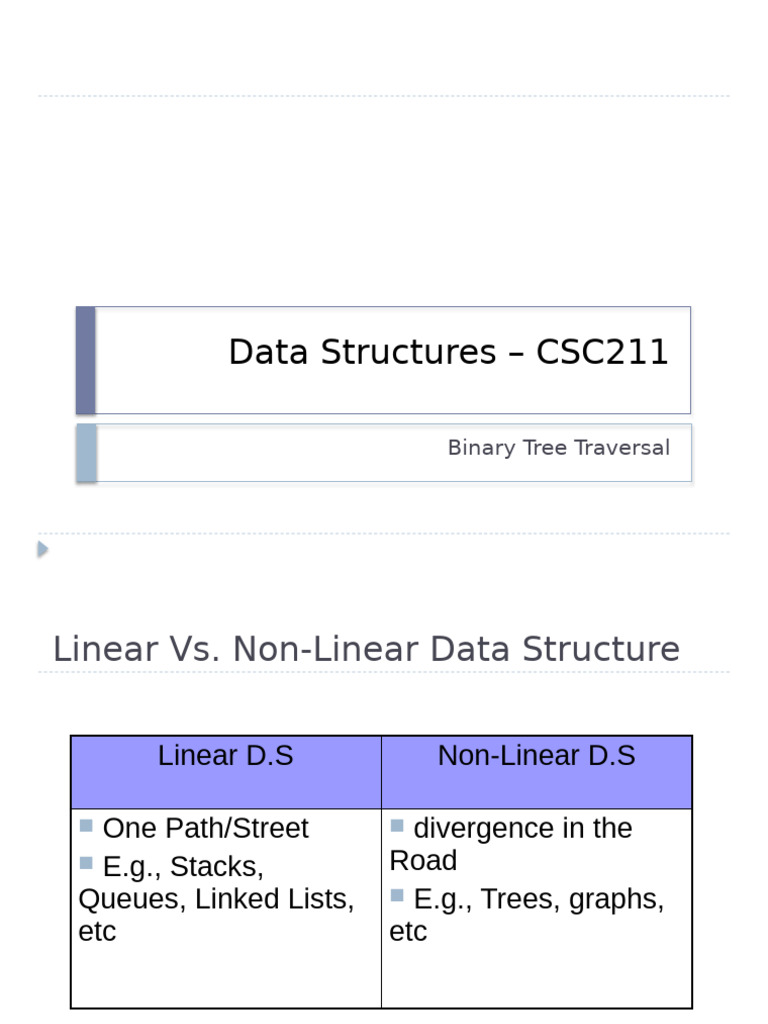The height and width of the screenshot is (1024, 768).
Task: Click the Queues, Linked Lists text line
Action: point(216,899)
